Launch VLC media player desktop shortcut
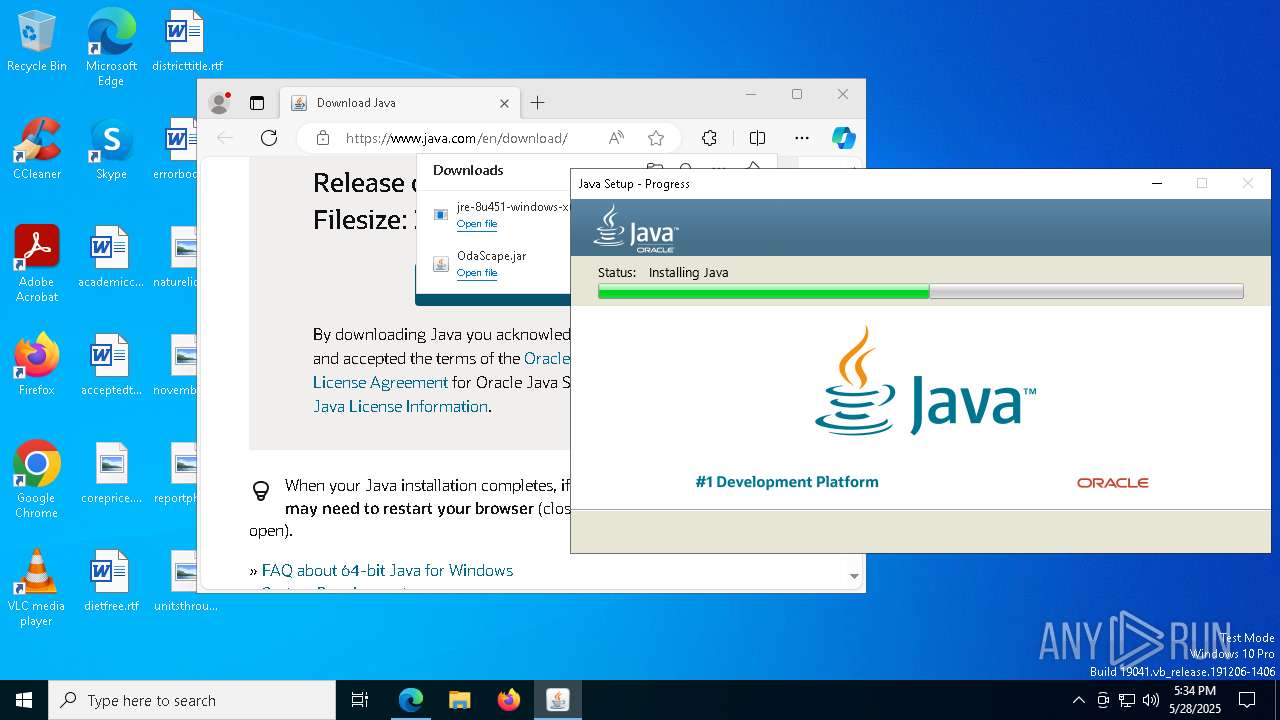Screen dimensions: 1280x720 click(x=37, y=588)
